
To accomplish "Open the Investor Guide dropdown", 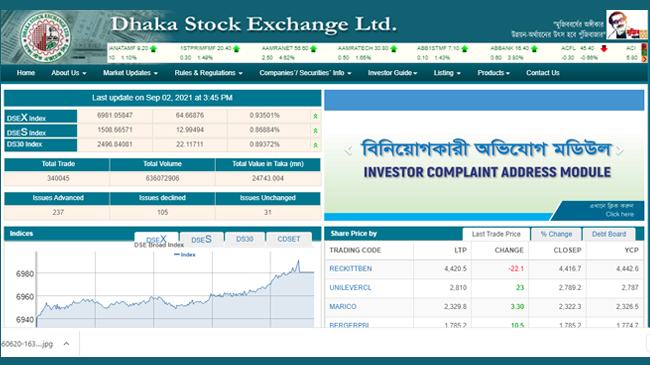I will coord(392,73).
